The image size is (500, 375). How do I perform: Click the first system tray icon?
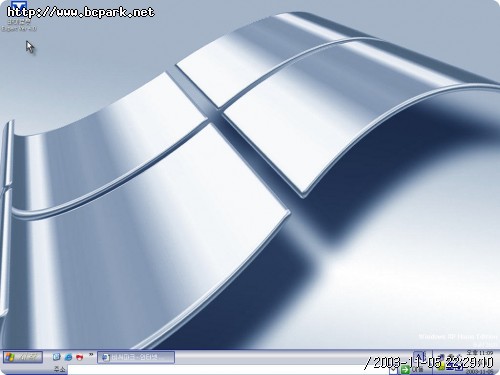pyautogui.click(x=442, y=357)
